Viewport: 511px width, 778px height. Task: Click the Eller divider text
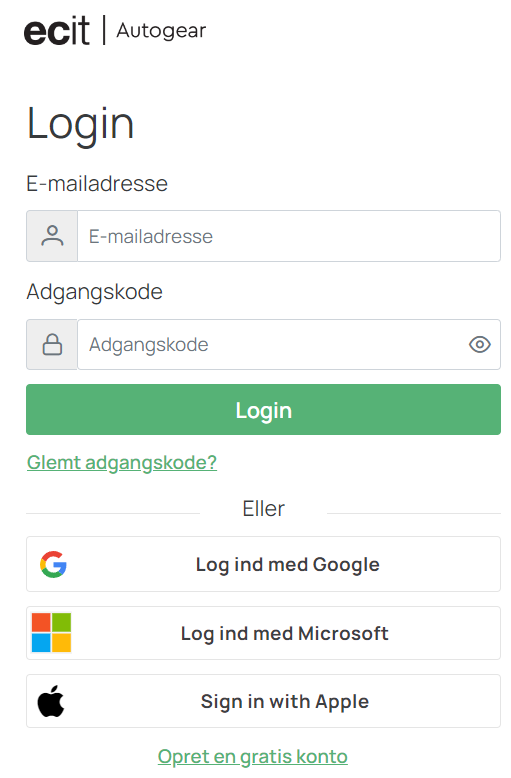(x=263, y=509)
